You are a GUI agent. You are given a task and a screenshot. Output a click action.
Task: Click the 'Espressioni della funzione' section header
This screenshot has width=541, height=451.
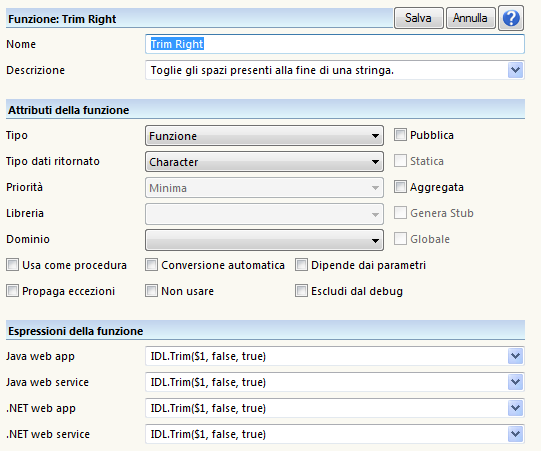click(x=76, y=331)
